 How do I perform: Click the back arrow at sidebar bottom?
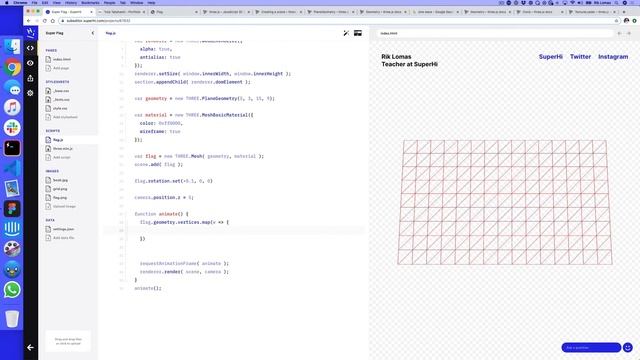click(30, 347)
